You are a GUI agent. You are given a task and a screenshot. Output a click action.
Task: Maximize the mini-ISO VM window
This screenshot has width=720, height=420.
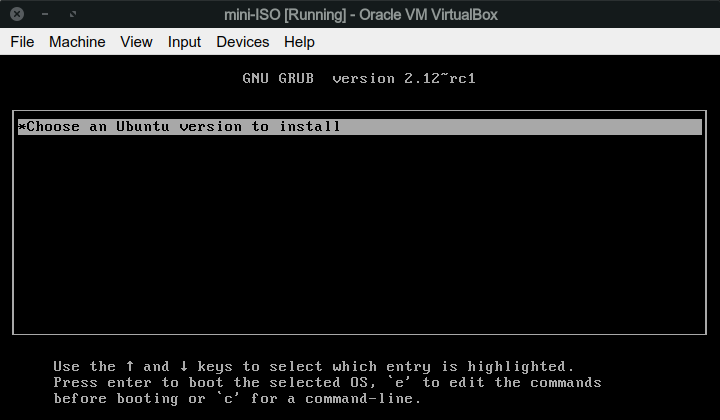(x=73, y=15)
